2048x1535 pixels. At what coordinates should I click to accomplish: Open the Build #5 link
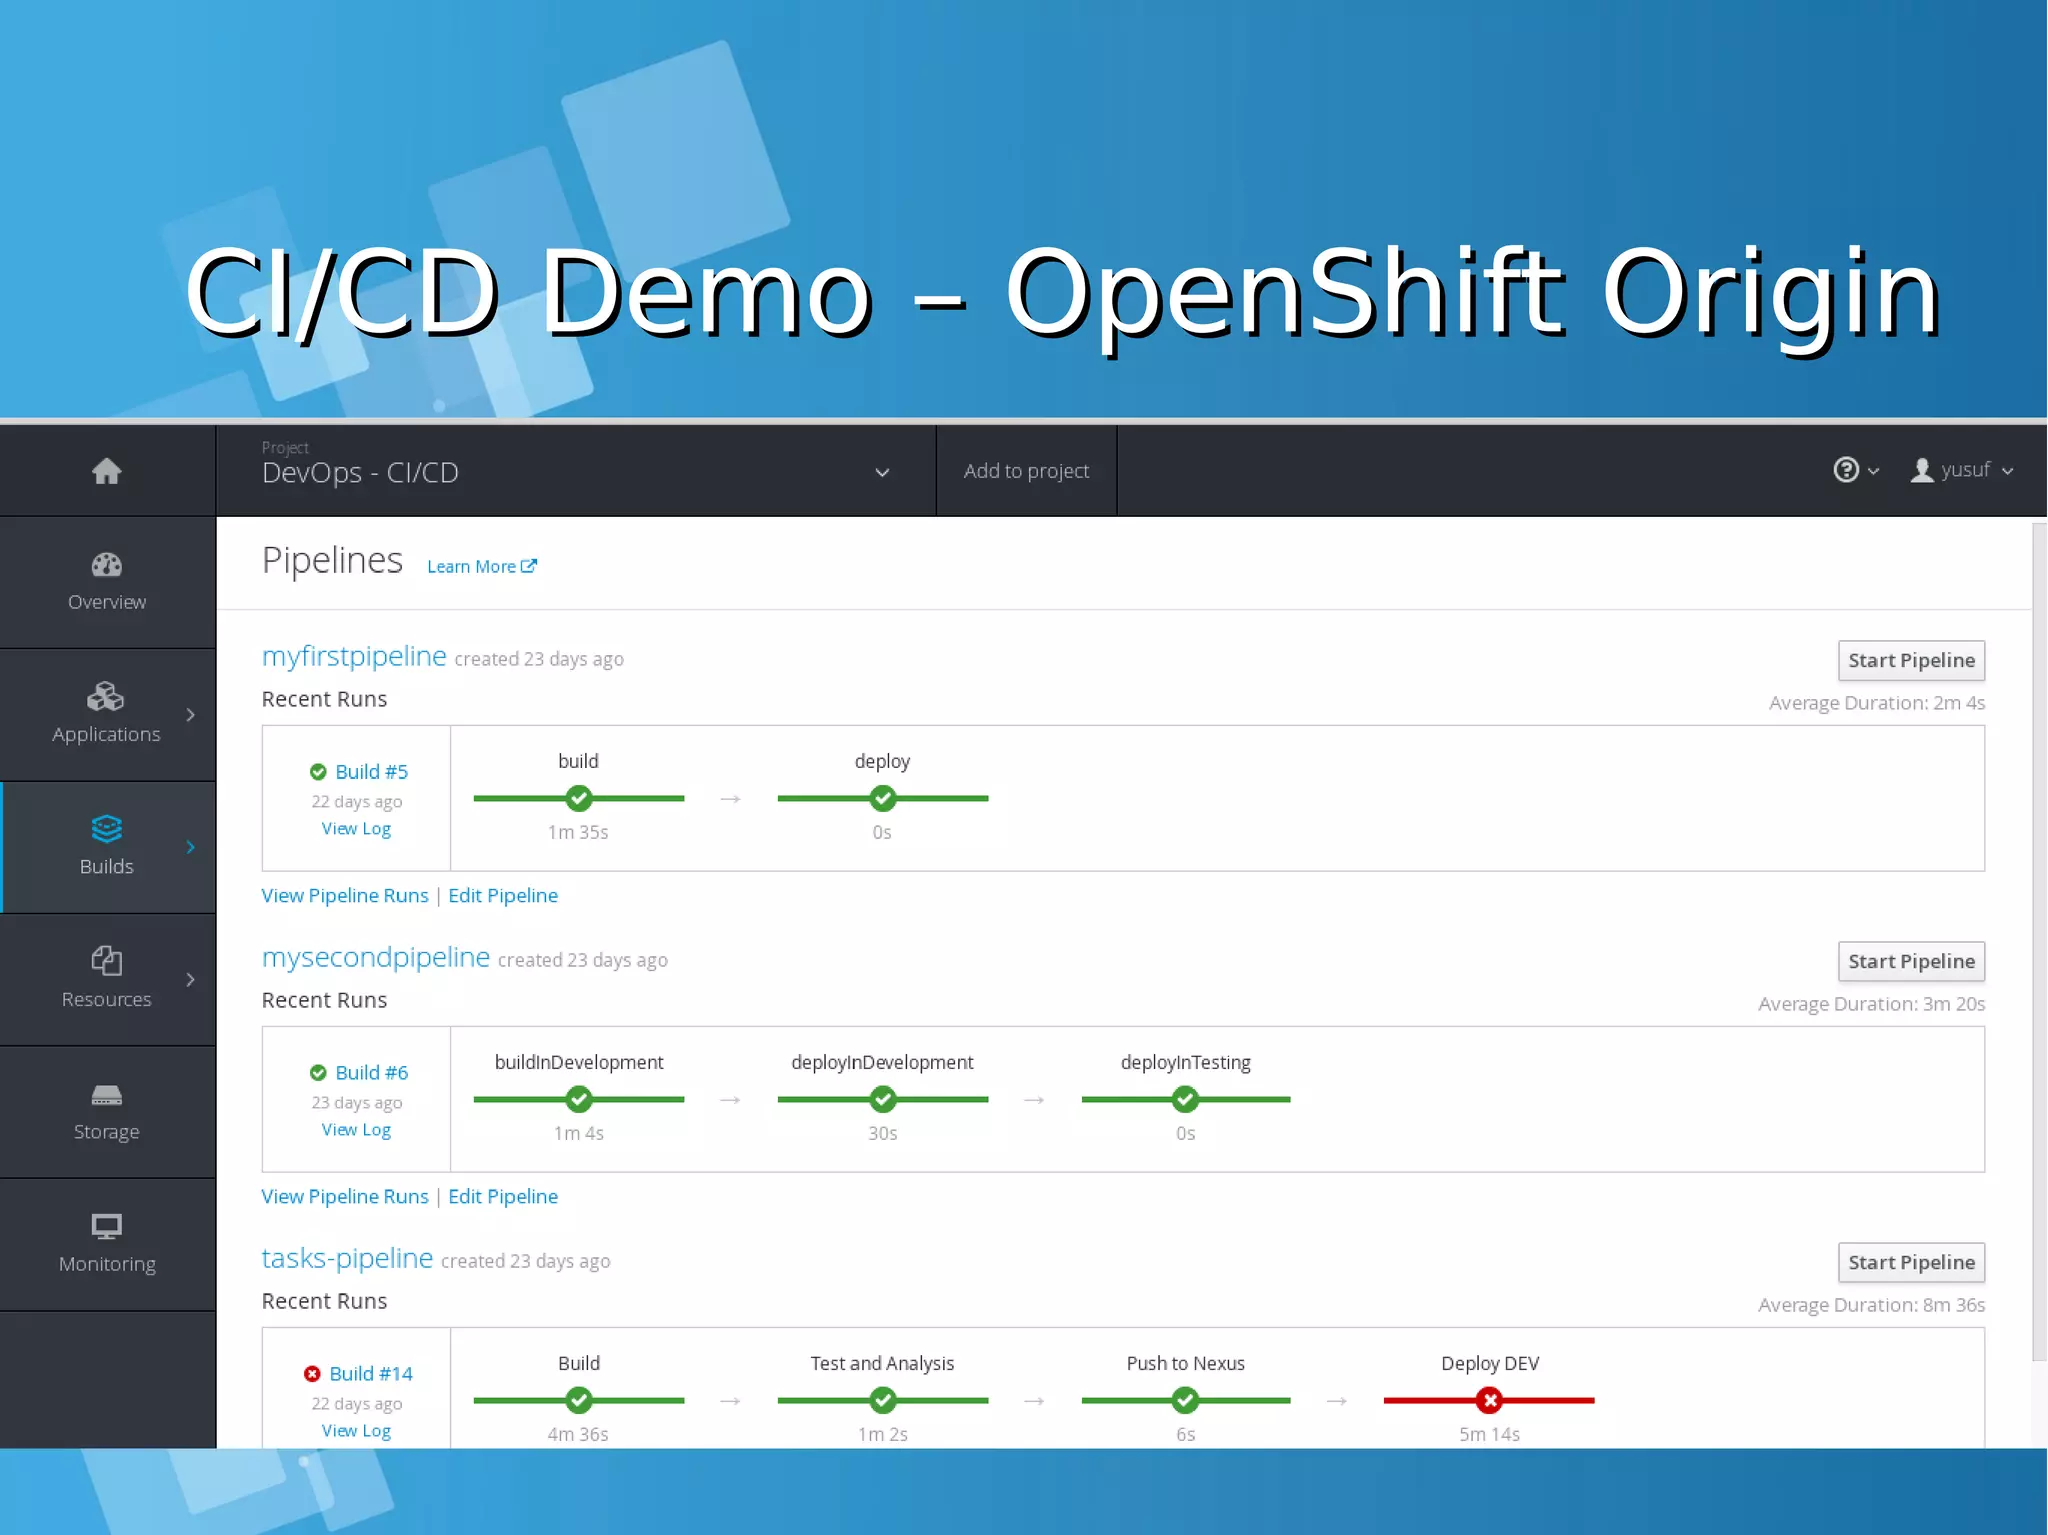point(372,772)
